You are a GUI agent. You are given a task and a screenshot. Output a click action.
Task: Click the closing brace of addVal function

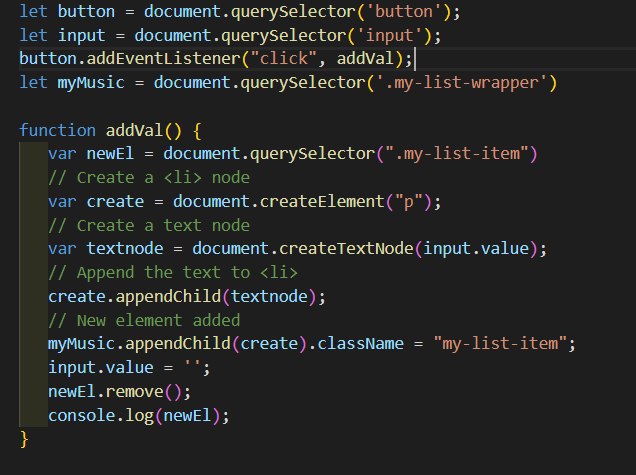[x=24, y=439]
